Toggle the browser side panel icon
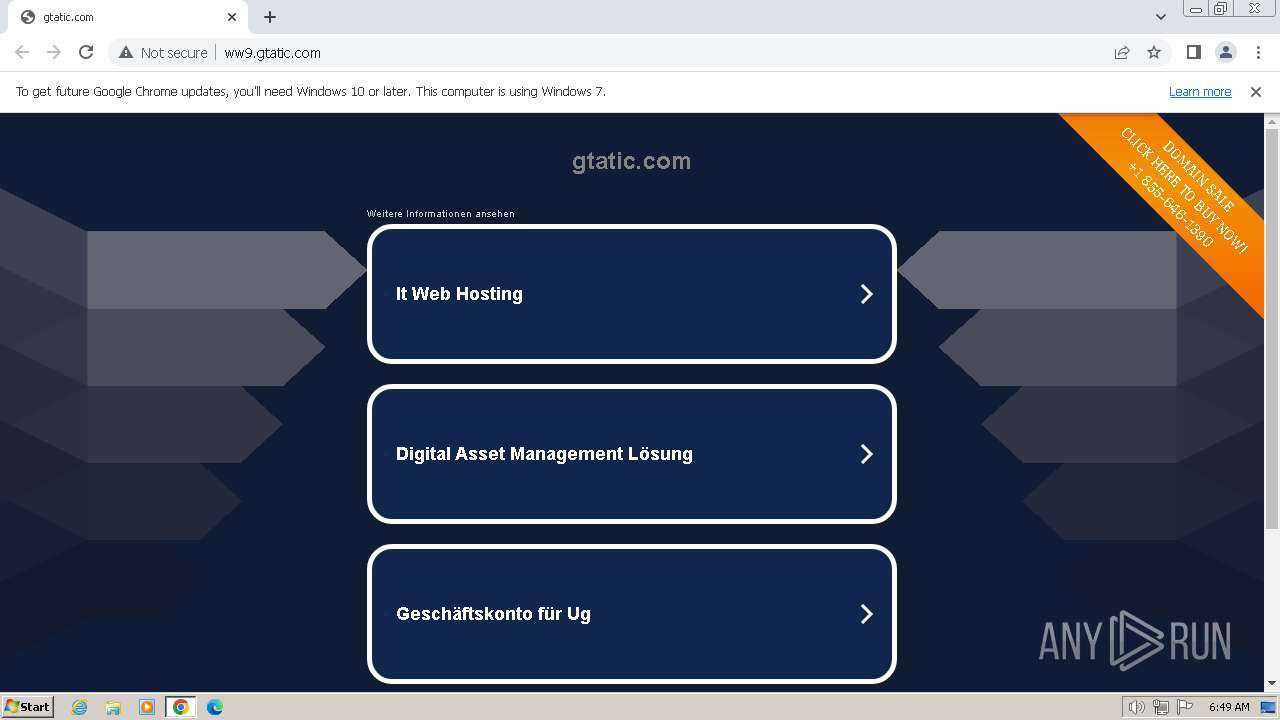 (x=1193, y=52)
